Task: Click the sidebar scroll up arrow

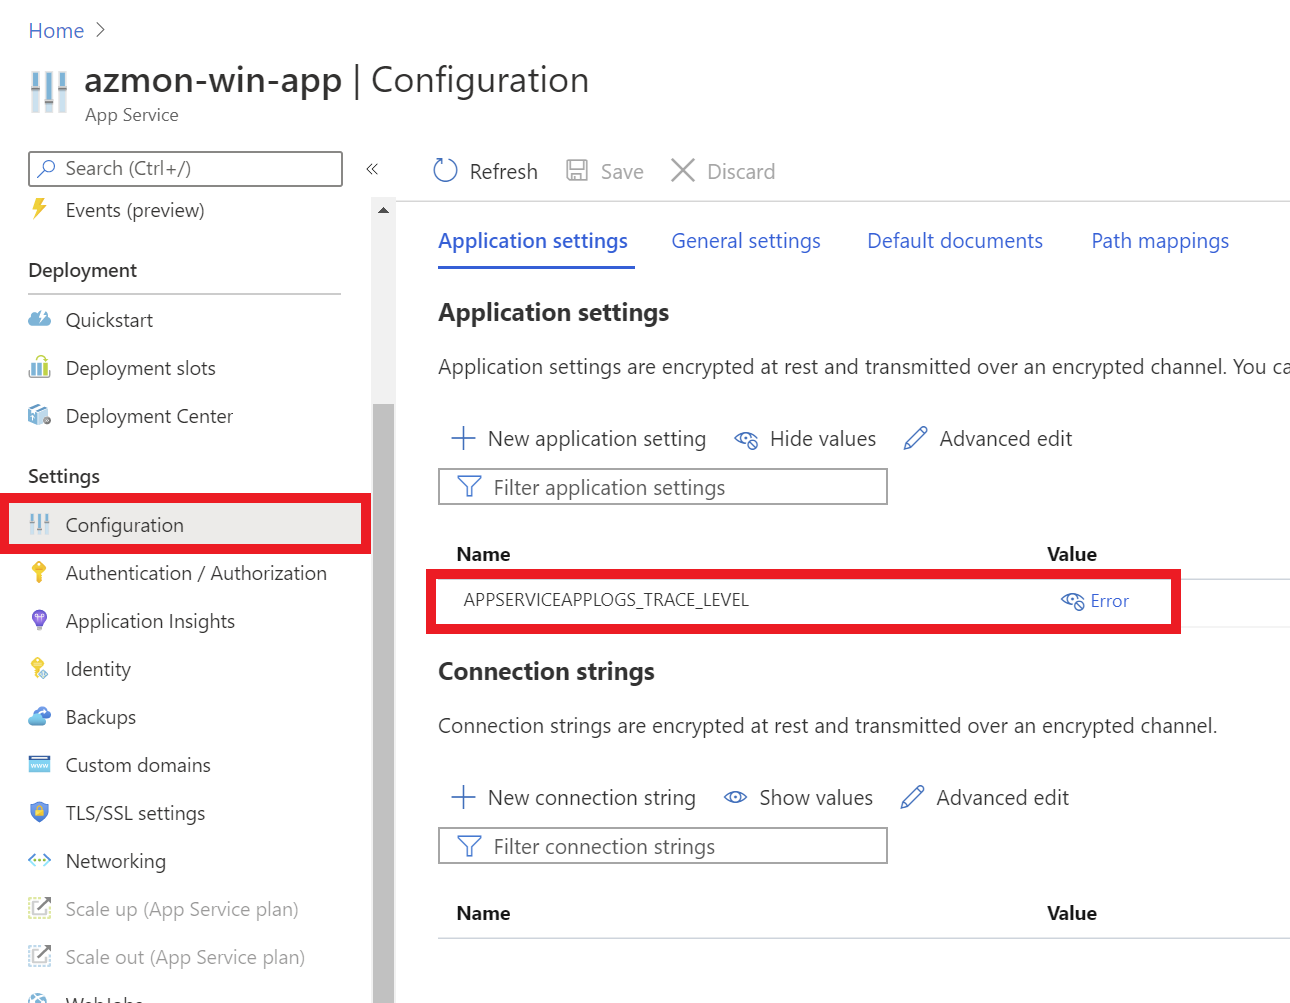Action: coord(383,211)
